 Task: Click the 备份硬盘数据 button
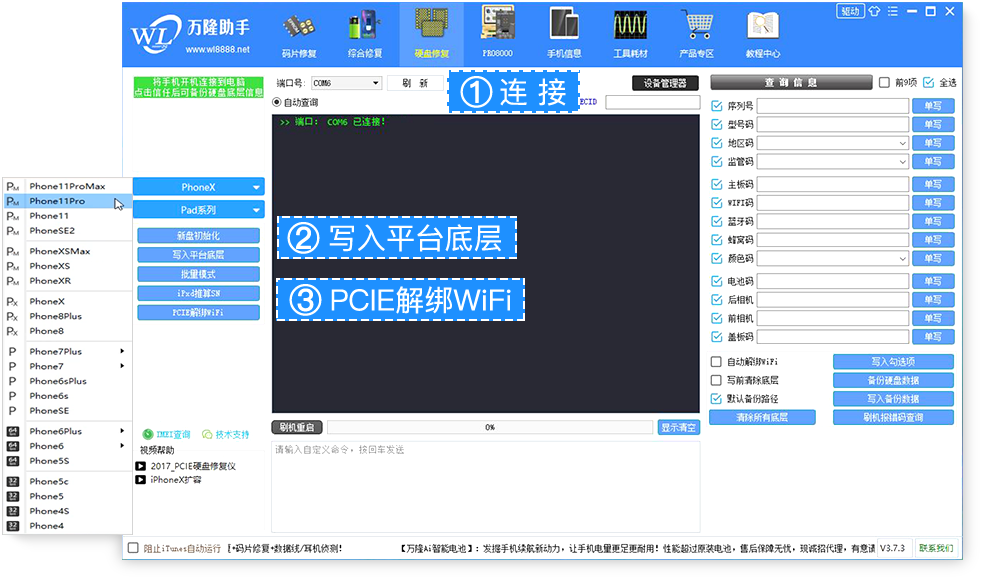point(893,380)
